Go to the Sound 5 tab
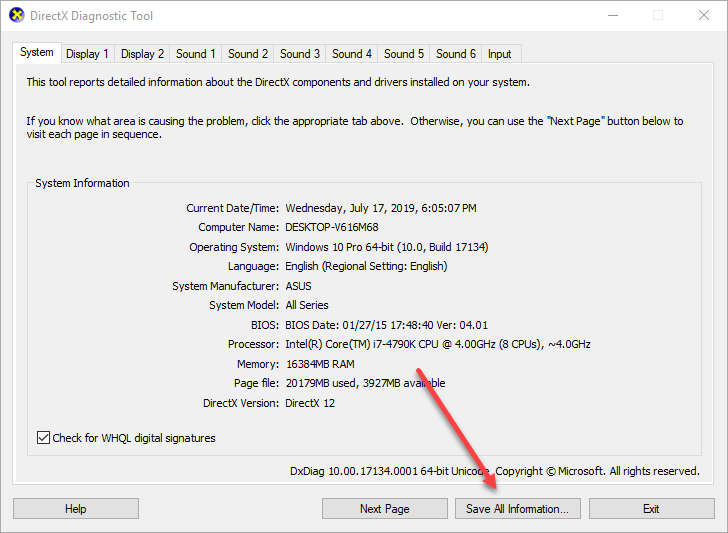Image resolution: width=728 pixels, height=533 pixels. pos(403,54)
